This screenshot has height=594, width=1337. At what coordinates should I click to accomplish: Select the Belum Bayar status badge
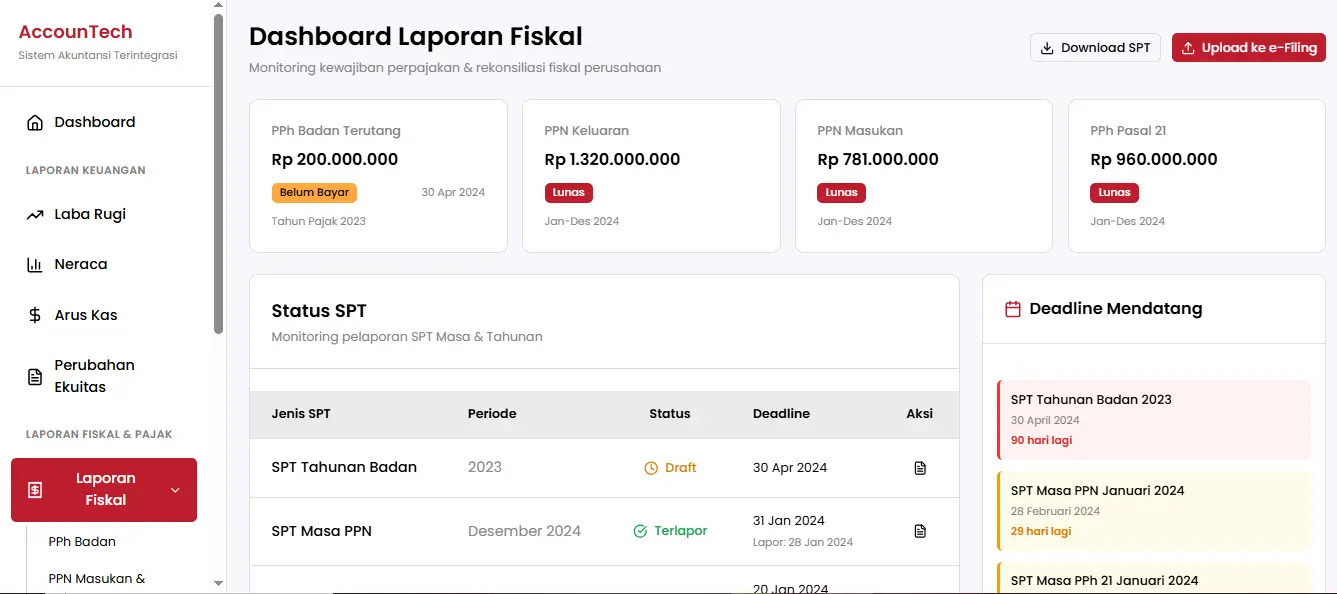(x=314, y=193)
